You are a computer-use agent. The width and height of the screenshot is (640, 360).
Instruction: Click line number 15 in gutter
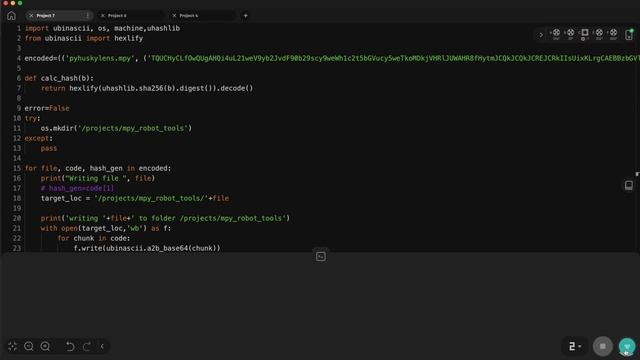click(x=17, y=168)
